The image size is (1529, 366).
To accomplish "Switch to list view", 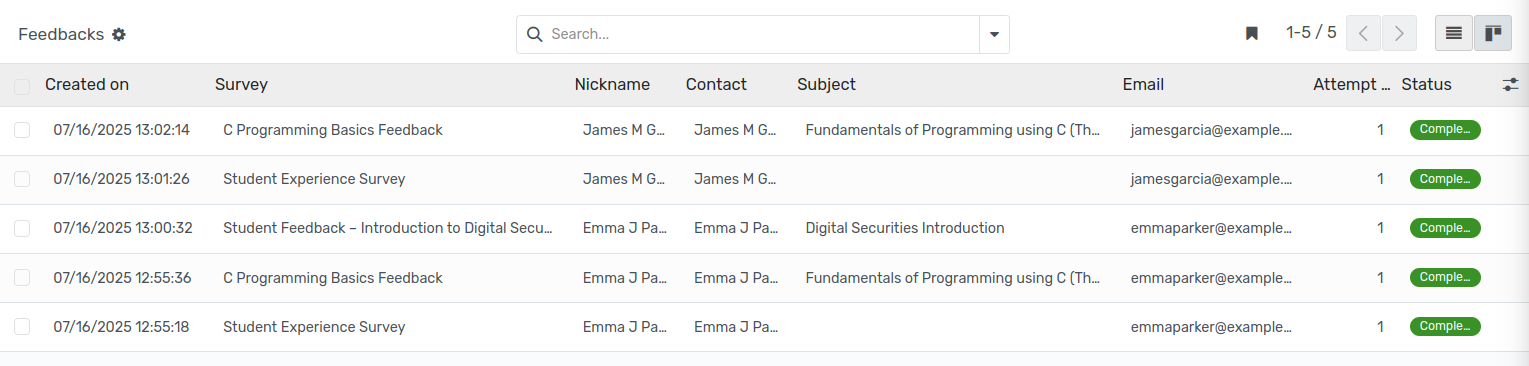I will (x=1454, y=33).
